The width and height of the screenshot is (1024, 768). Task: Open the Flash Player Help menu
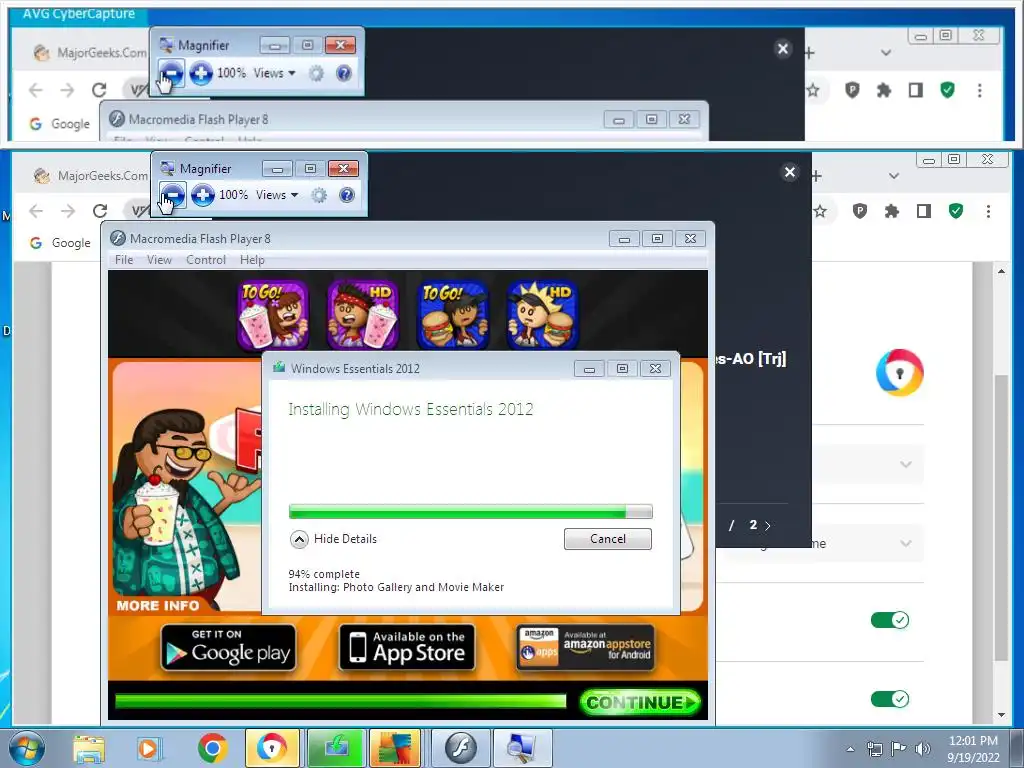click(252, 260)
